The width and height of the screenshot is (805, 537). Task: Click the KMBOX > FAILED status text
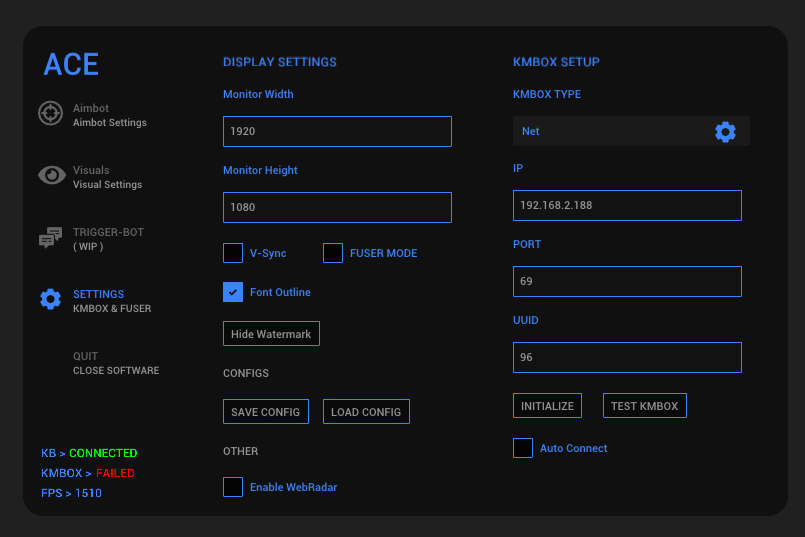pos(88,473)
